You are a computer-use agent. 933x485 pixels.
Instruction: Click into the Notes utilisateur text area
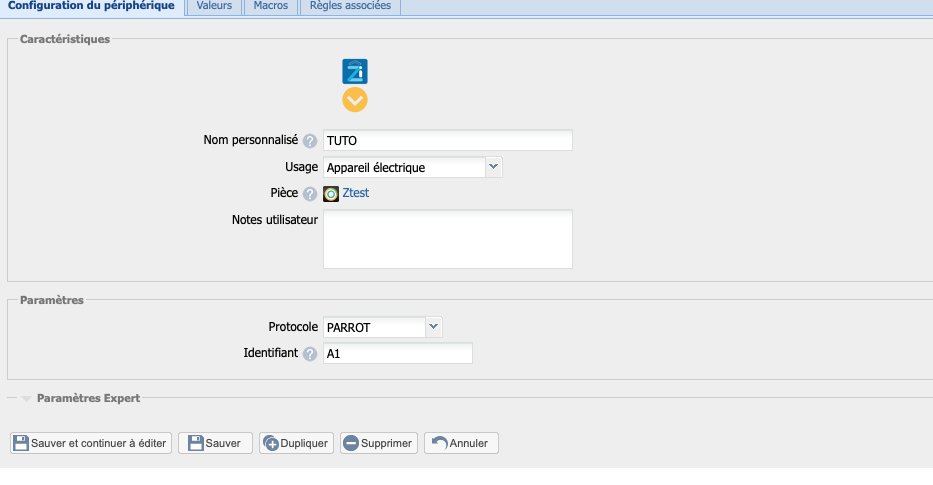pyautogui.click(x=447, y=239)
